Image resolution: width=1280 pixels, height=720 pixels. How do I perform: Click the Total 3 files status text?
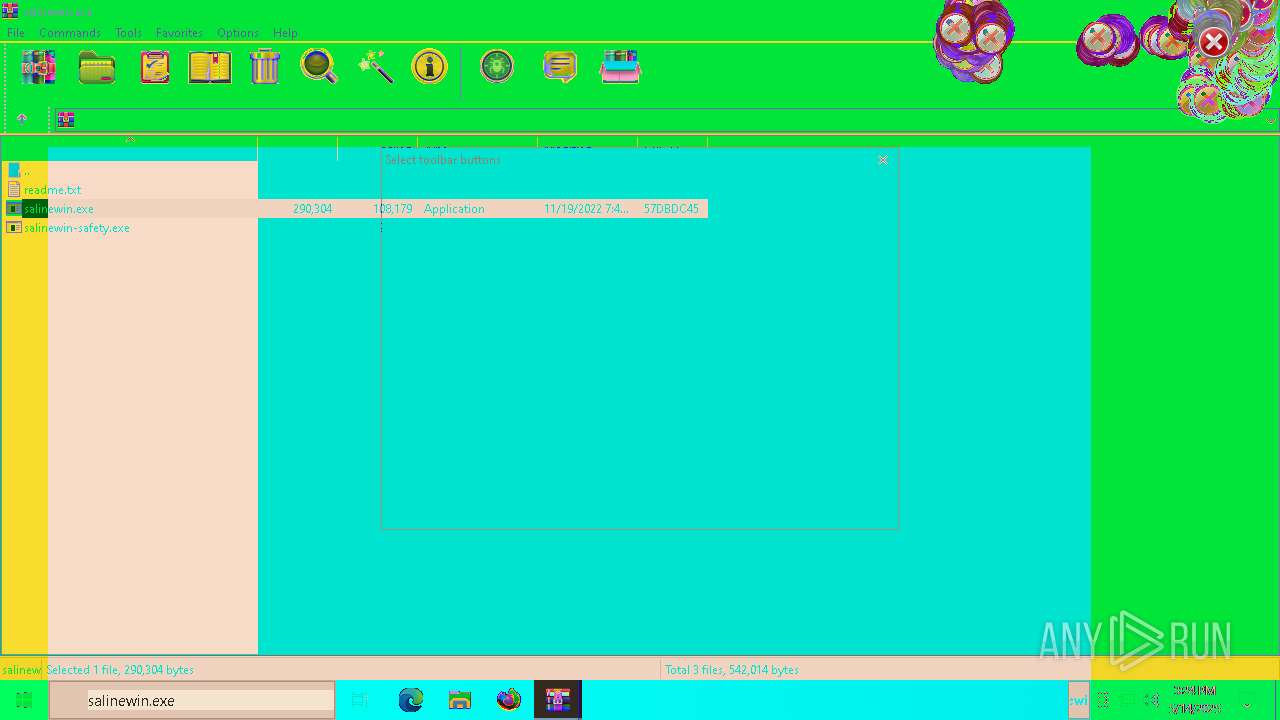click(732, 670)
